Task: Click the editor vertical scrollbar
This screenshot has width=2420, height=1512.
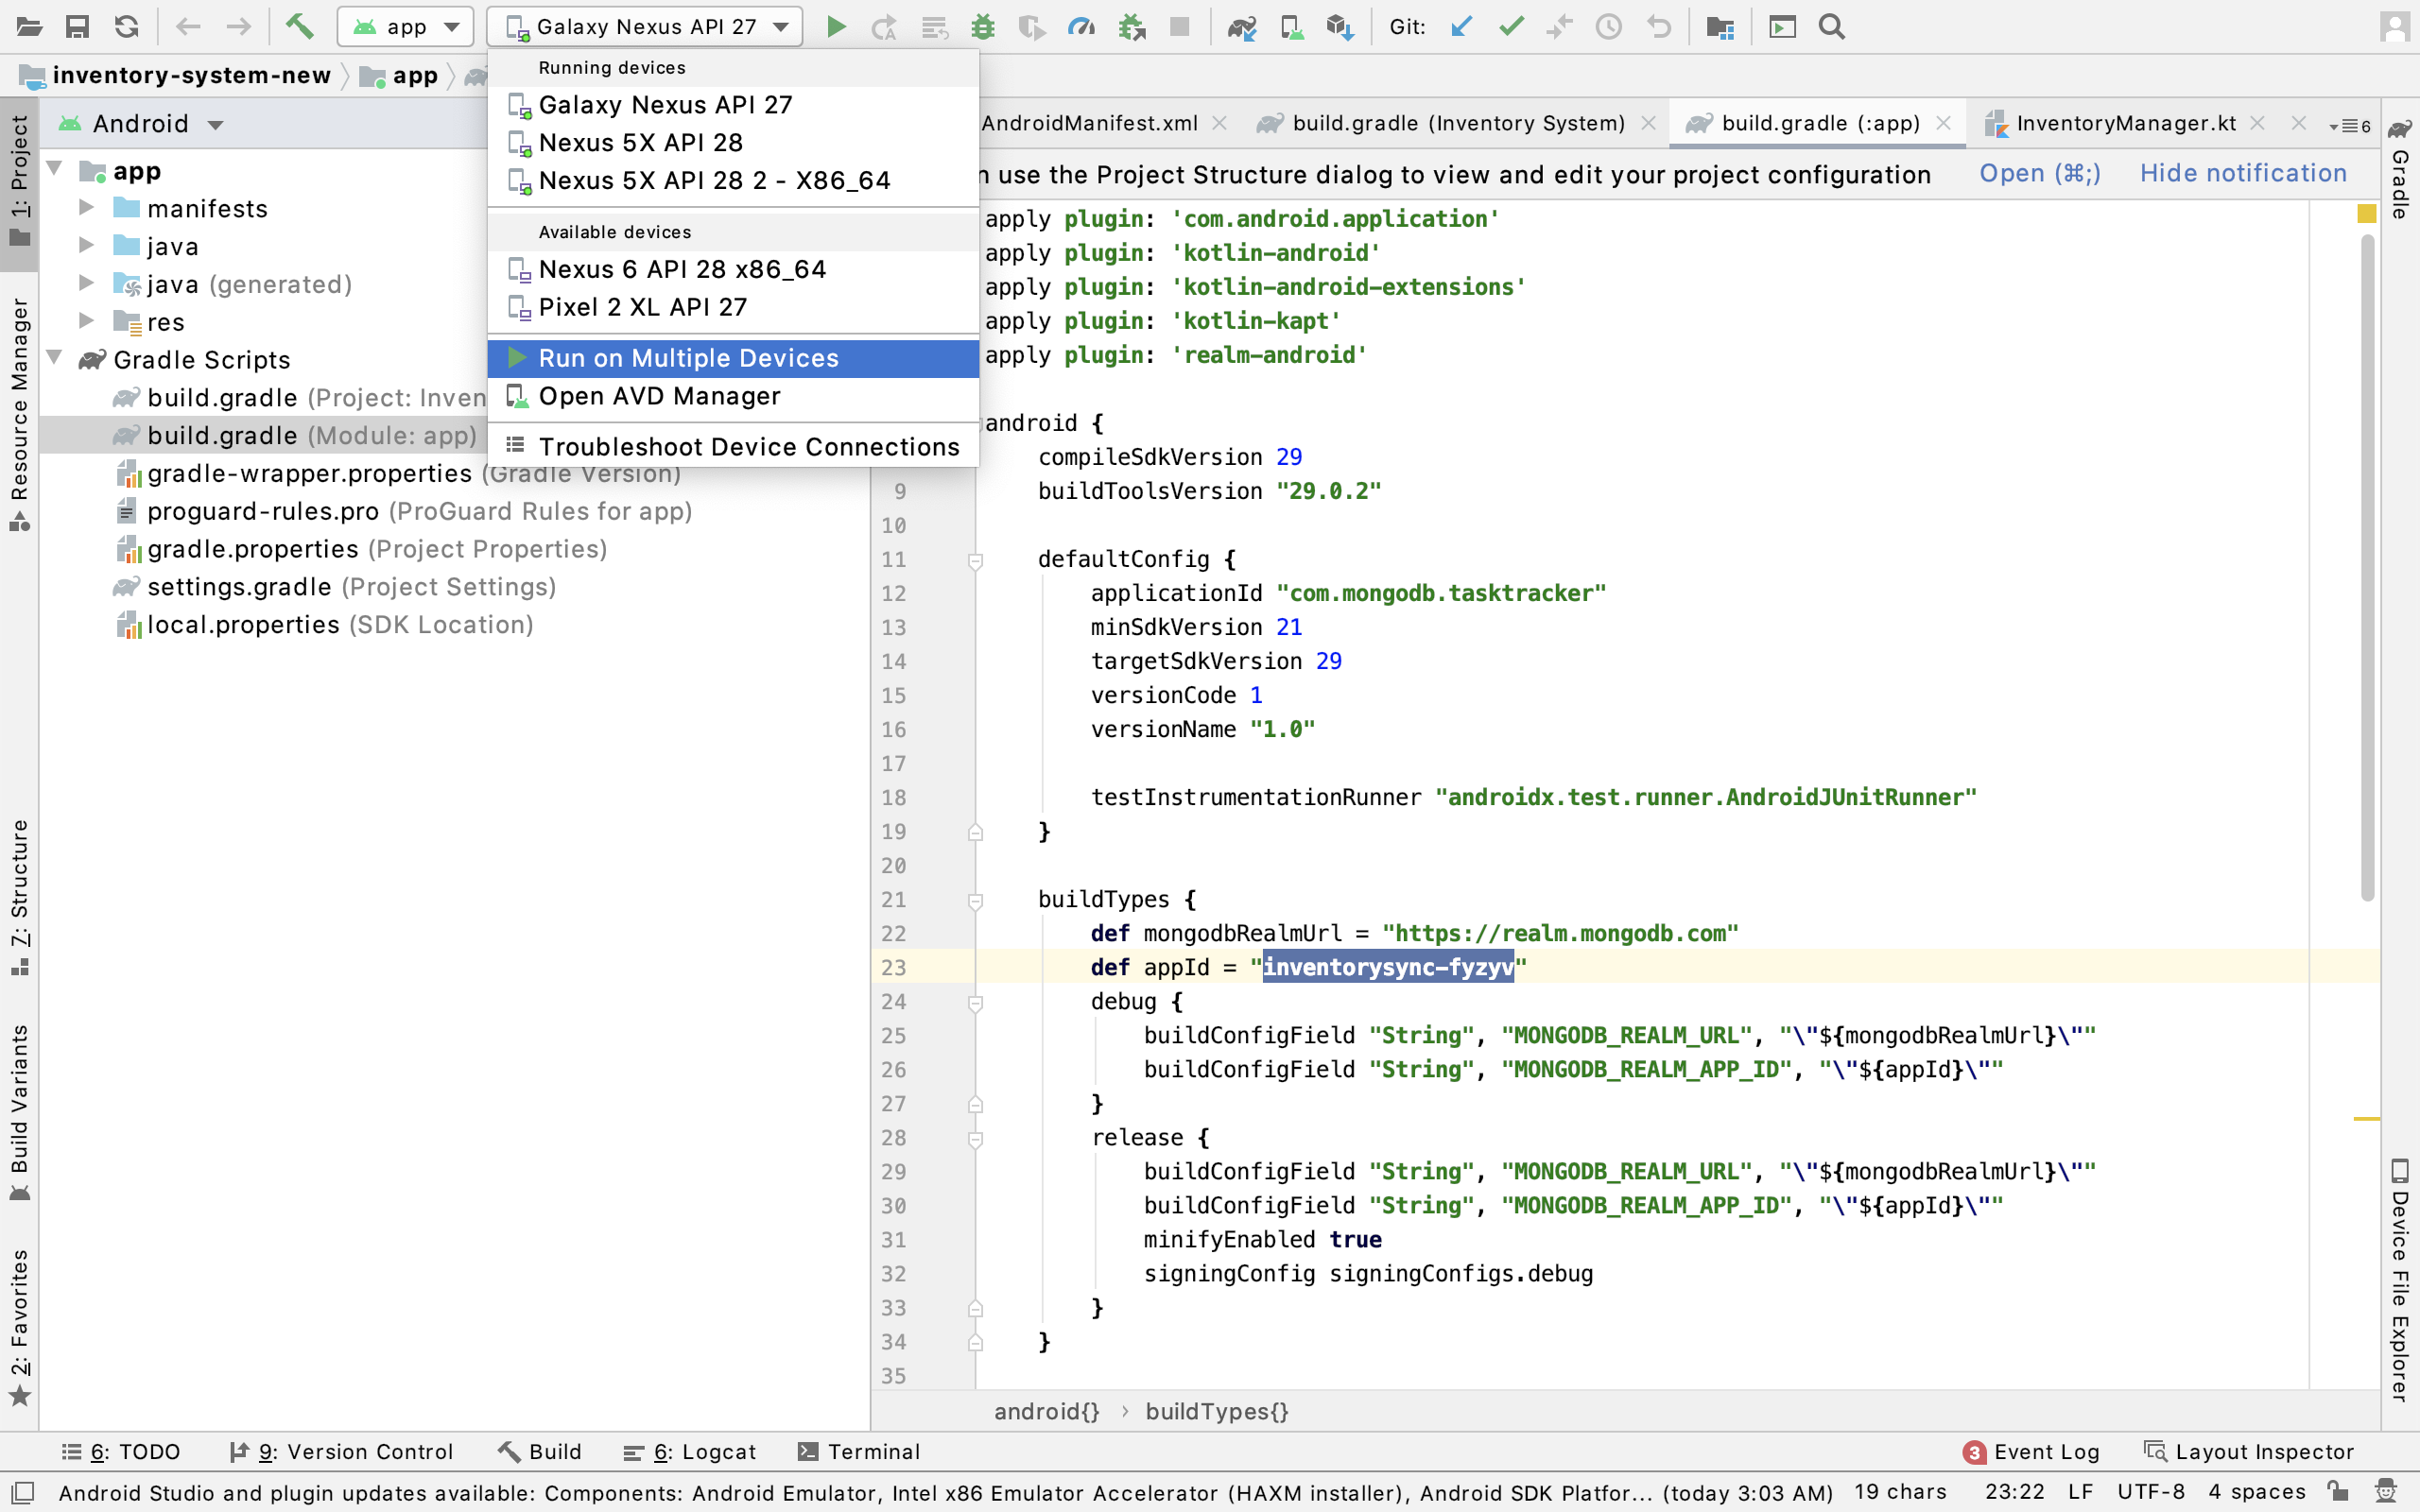Action: [x=2367, y=568]
